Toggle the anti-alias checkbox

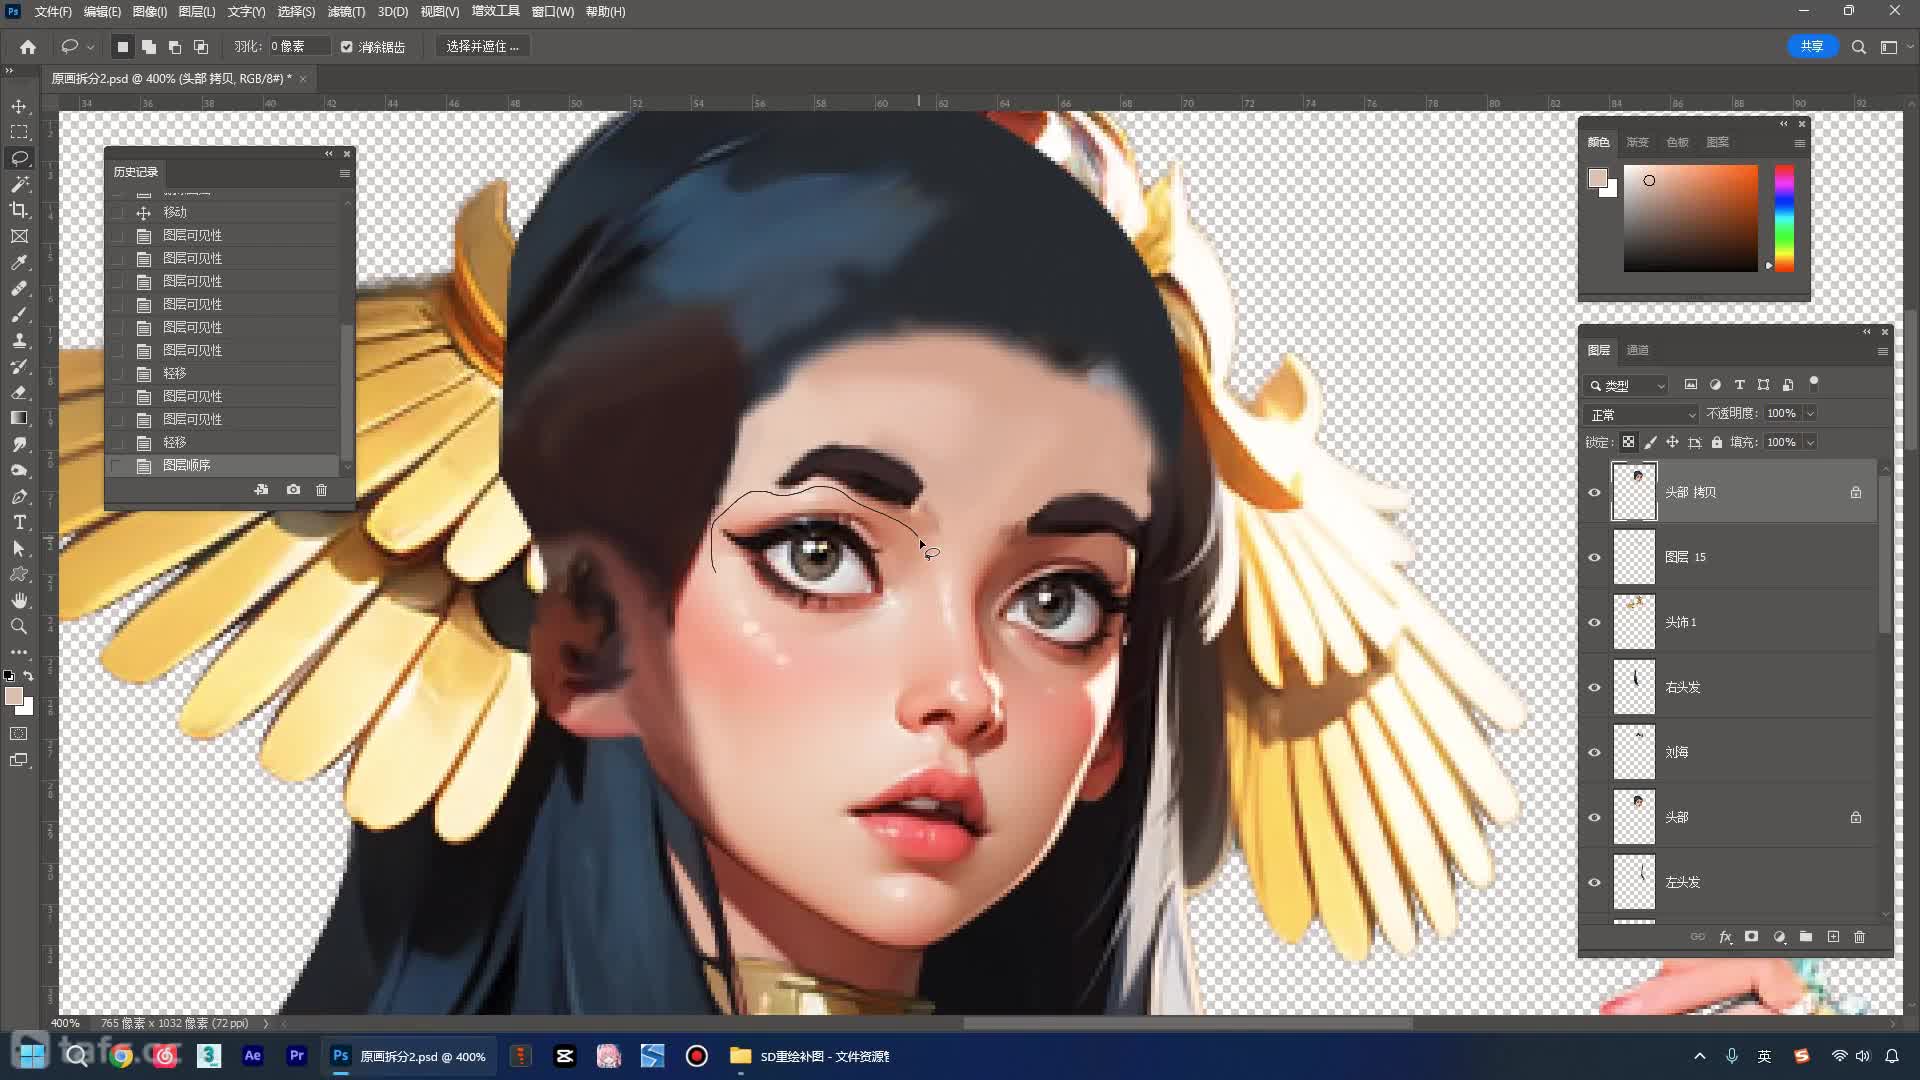(x=346, y=47)
